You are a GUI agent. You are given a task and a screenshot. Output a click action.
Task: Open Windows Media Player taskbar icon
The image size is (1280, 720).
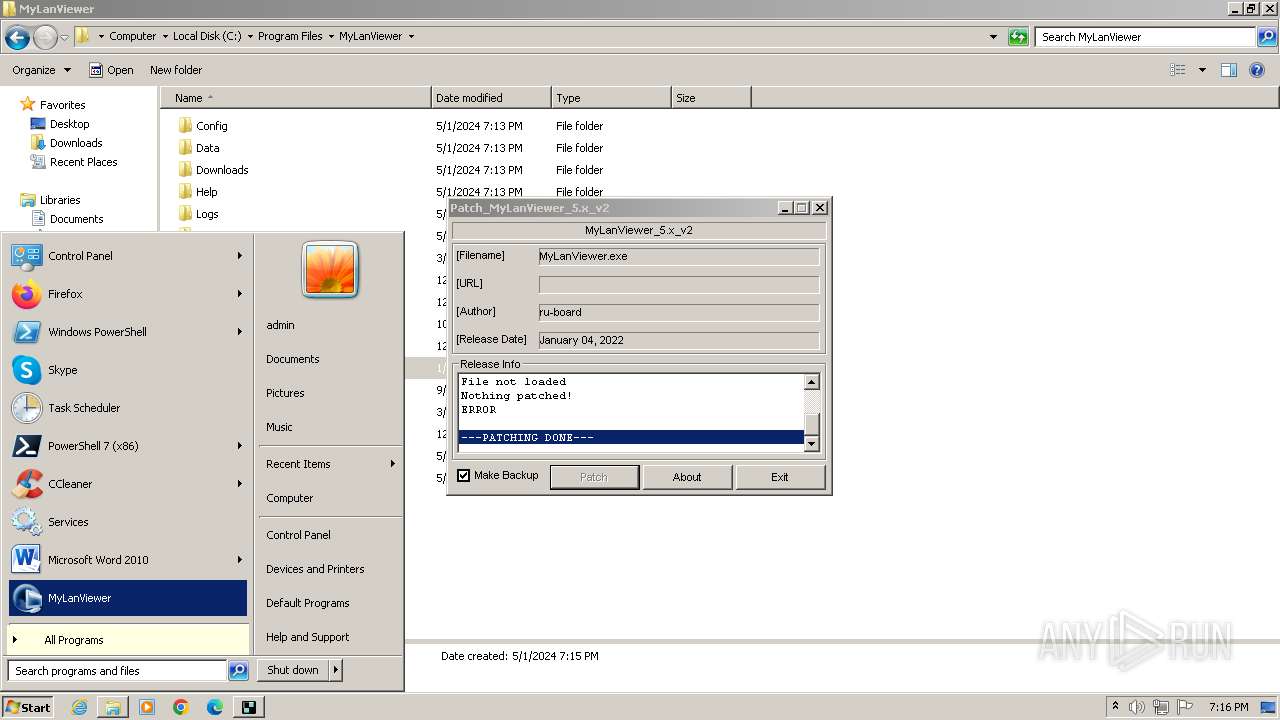point(147,707)
